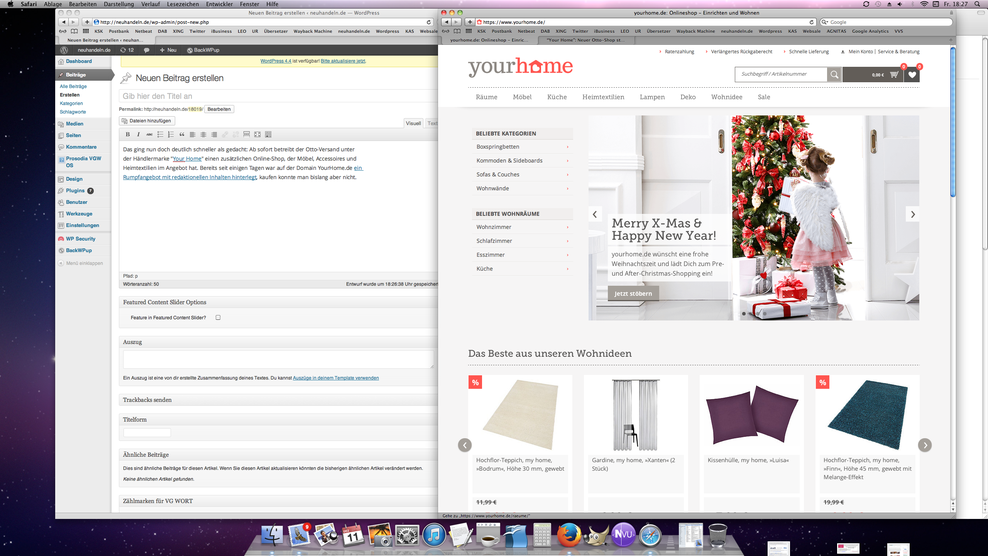
Task: Insert bulleted list in WordPress editor
Action: 160,134
